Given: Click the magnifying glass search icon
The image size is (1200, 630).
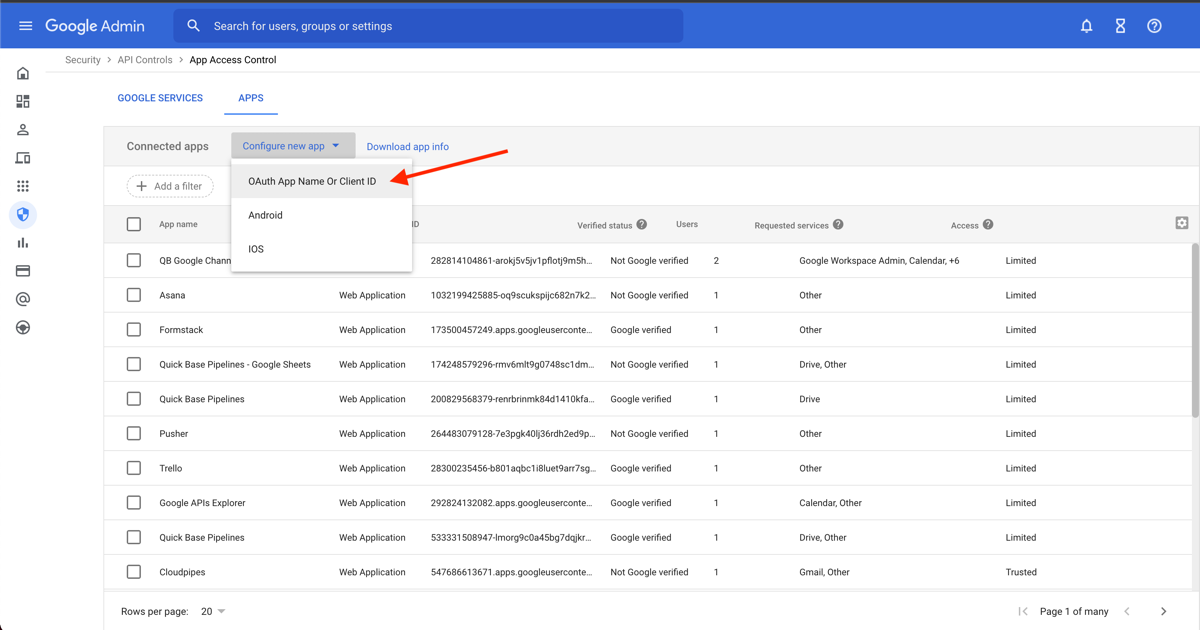Looking at the screenshot, I should point(193,26).
